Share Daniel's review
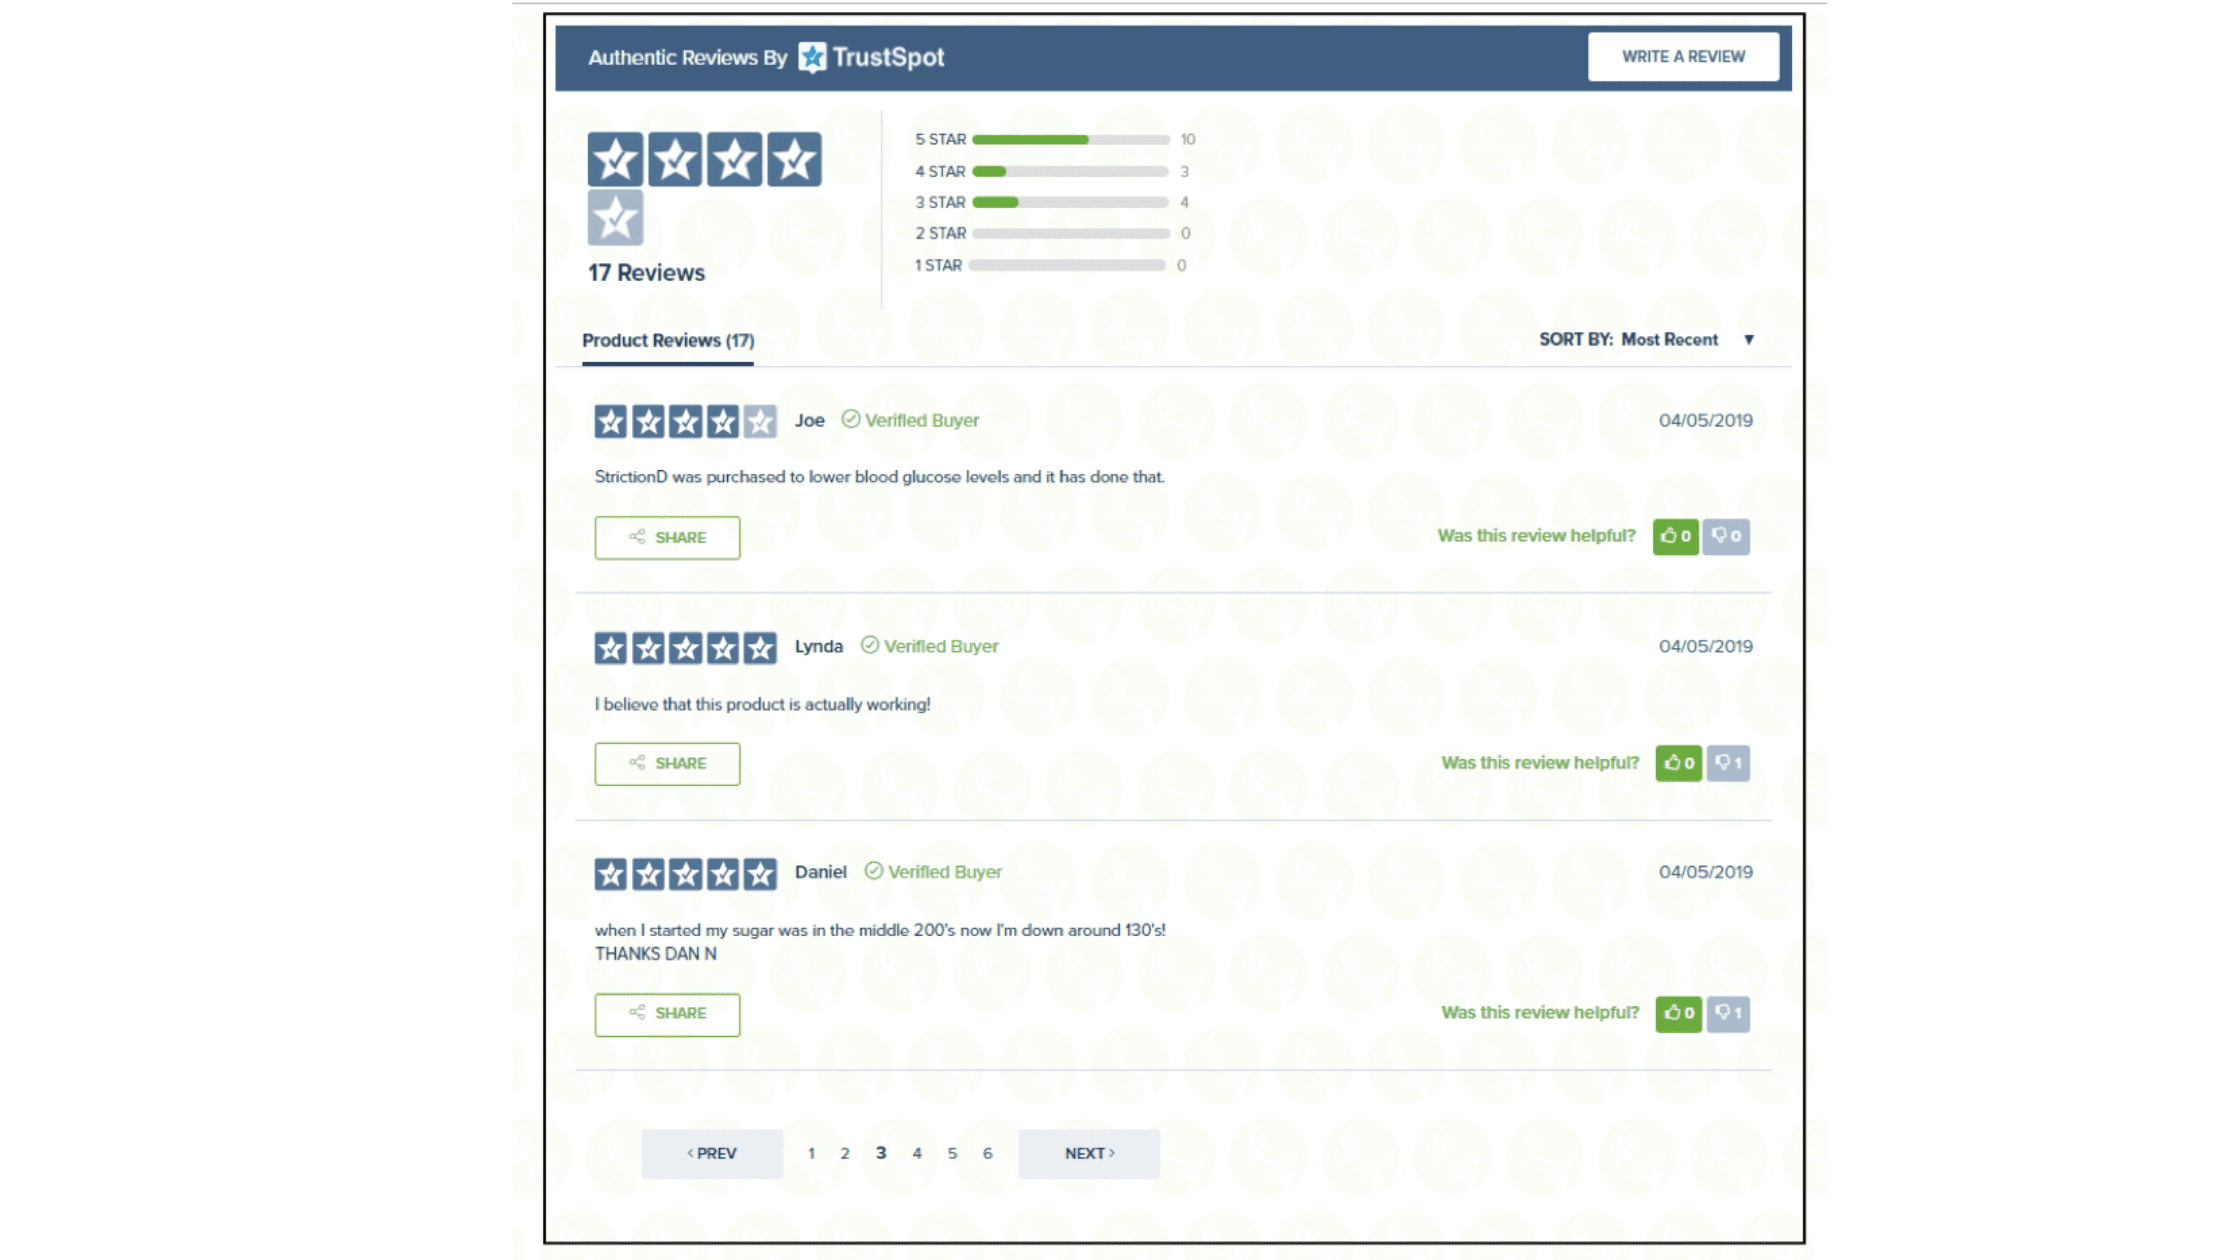Viewport: 2240px width, 1260px height. pyautogui.click(x=667, y=1014)
